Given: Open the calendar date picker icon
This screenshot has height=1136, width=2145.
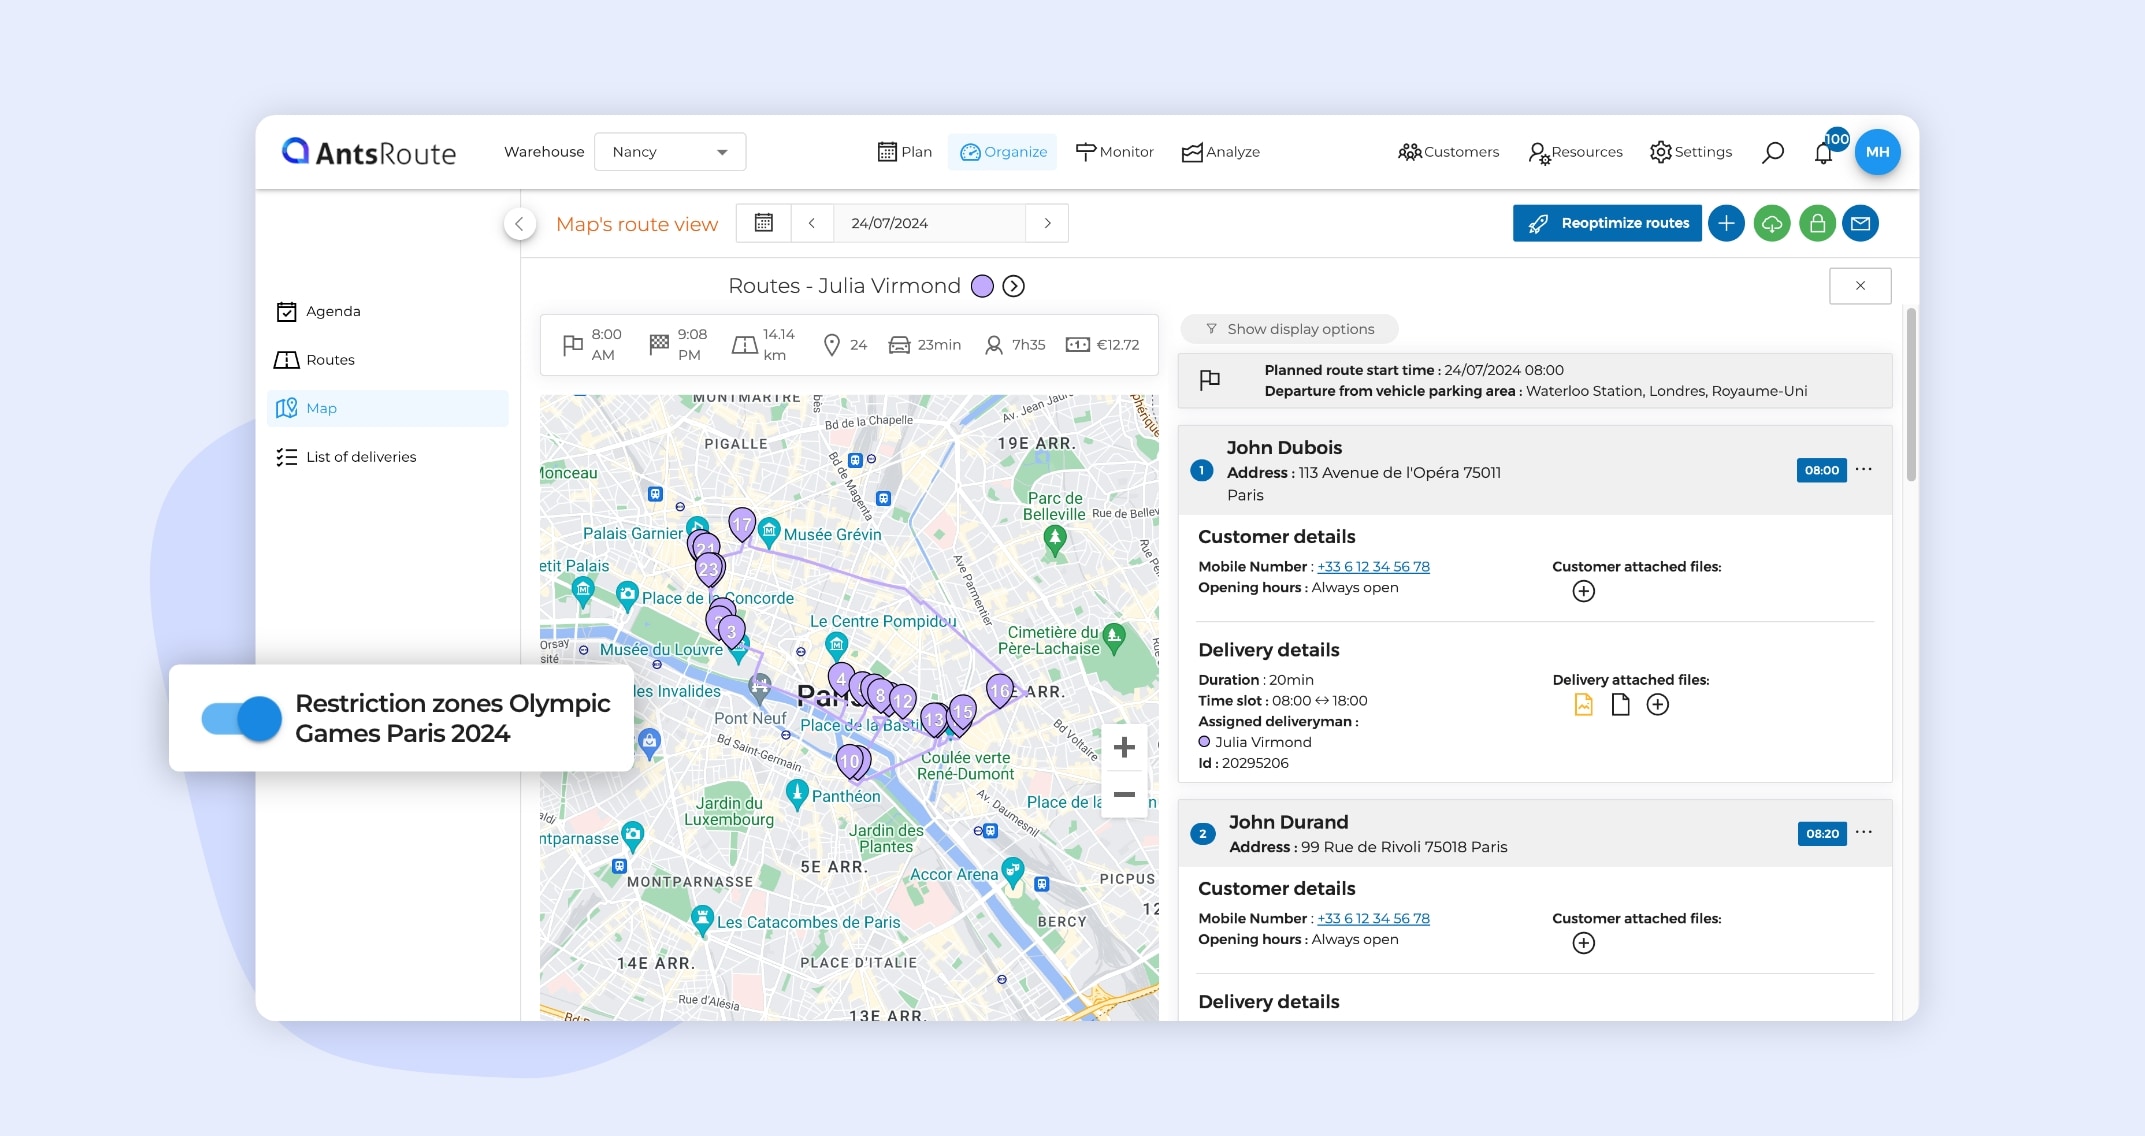Looking at the screenshot, I should [x=764, y=223].
